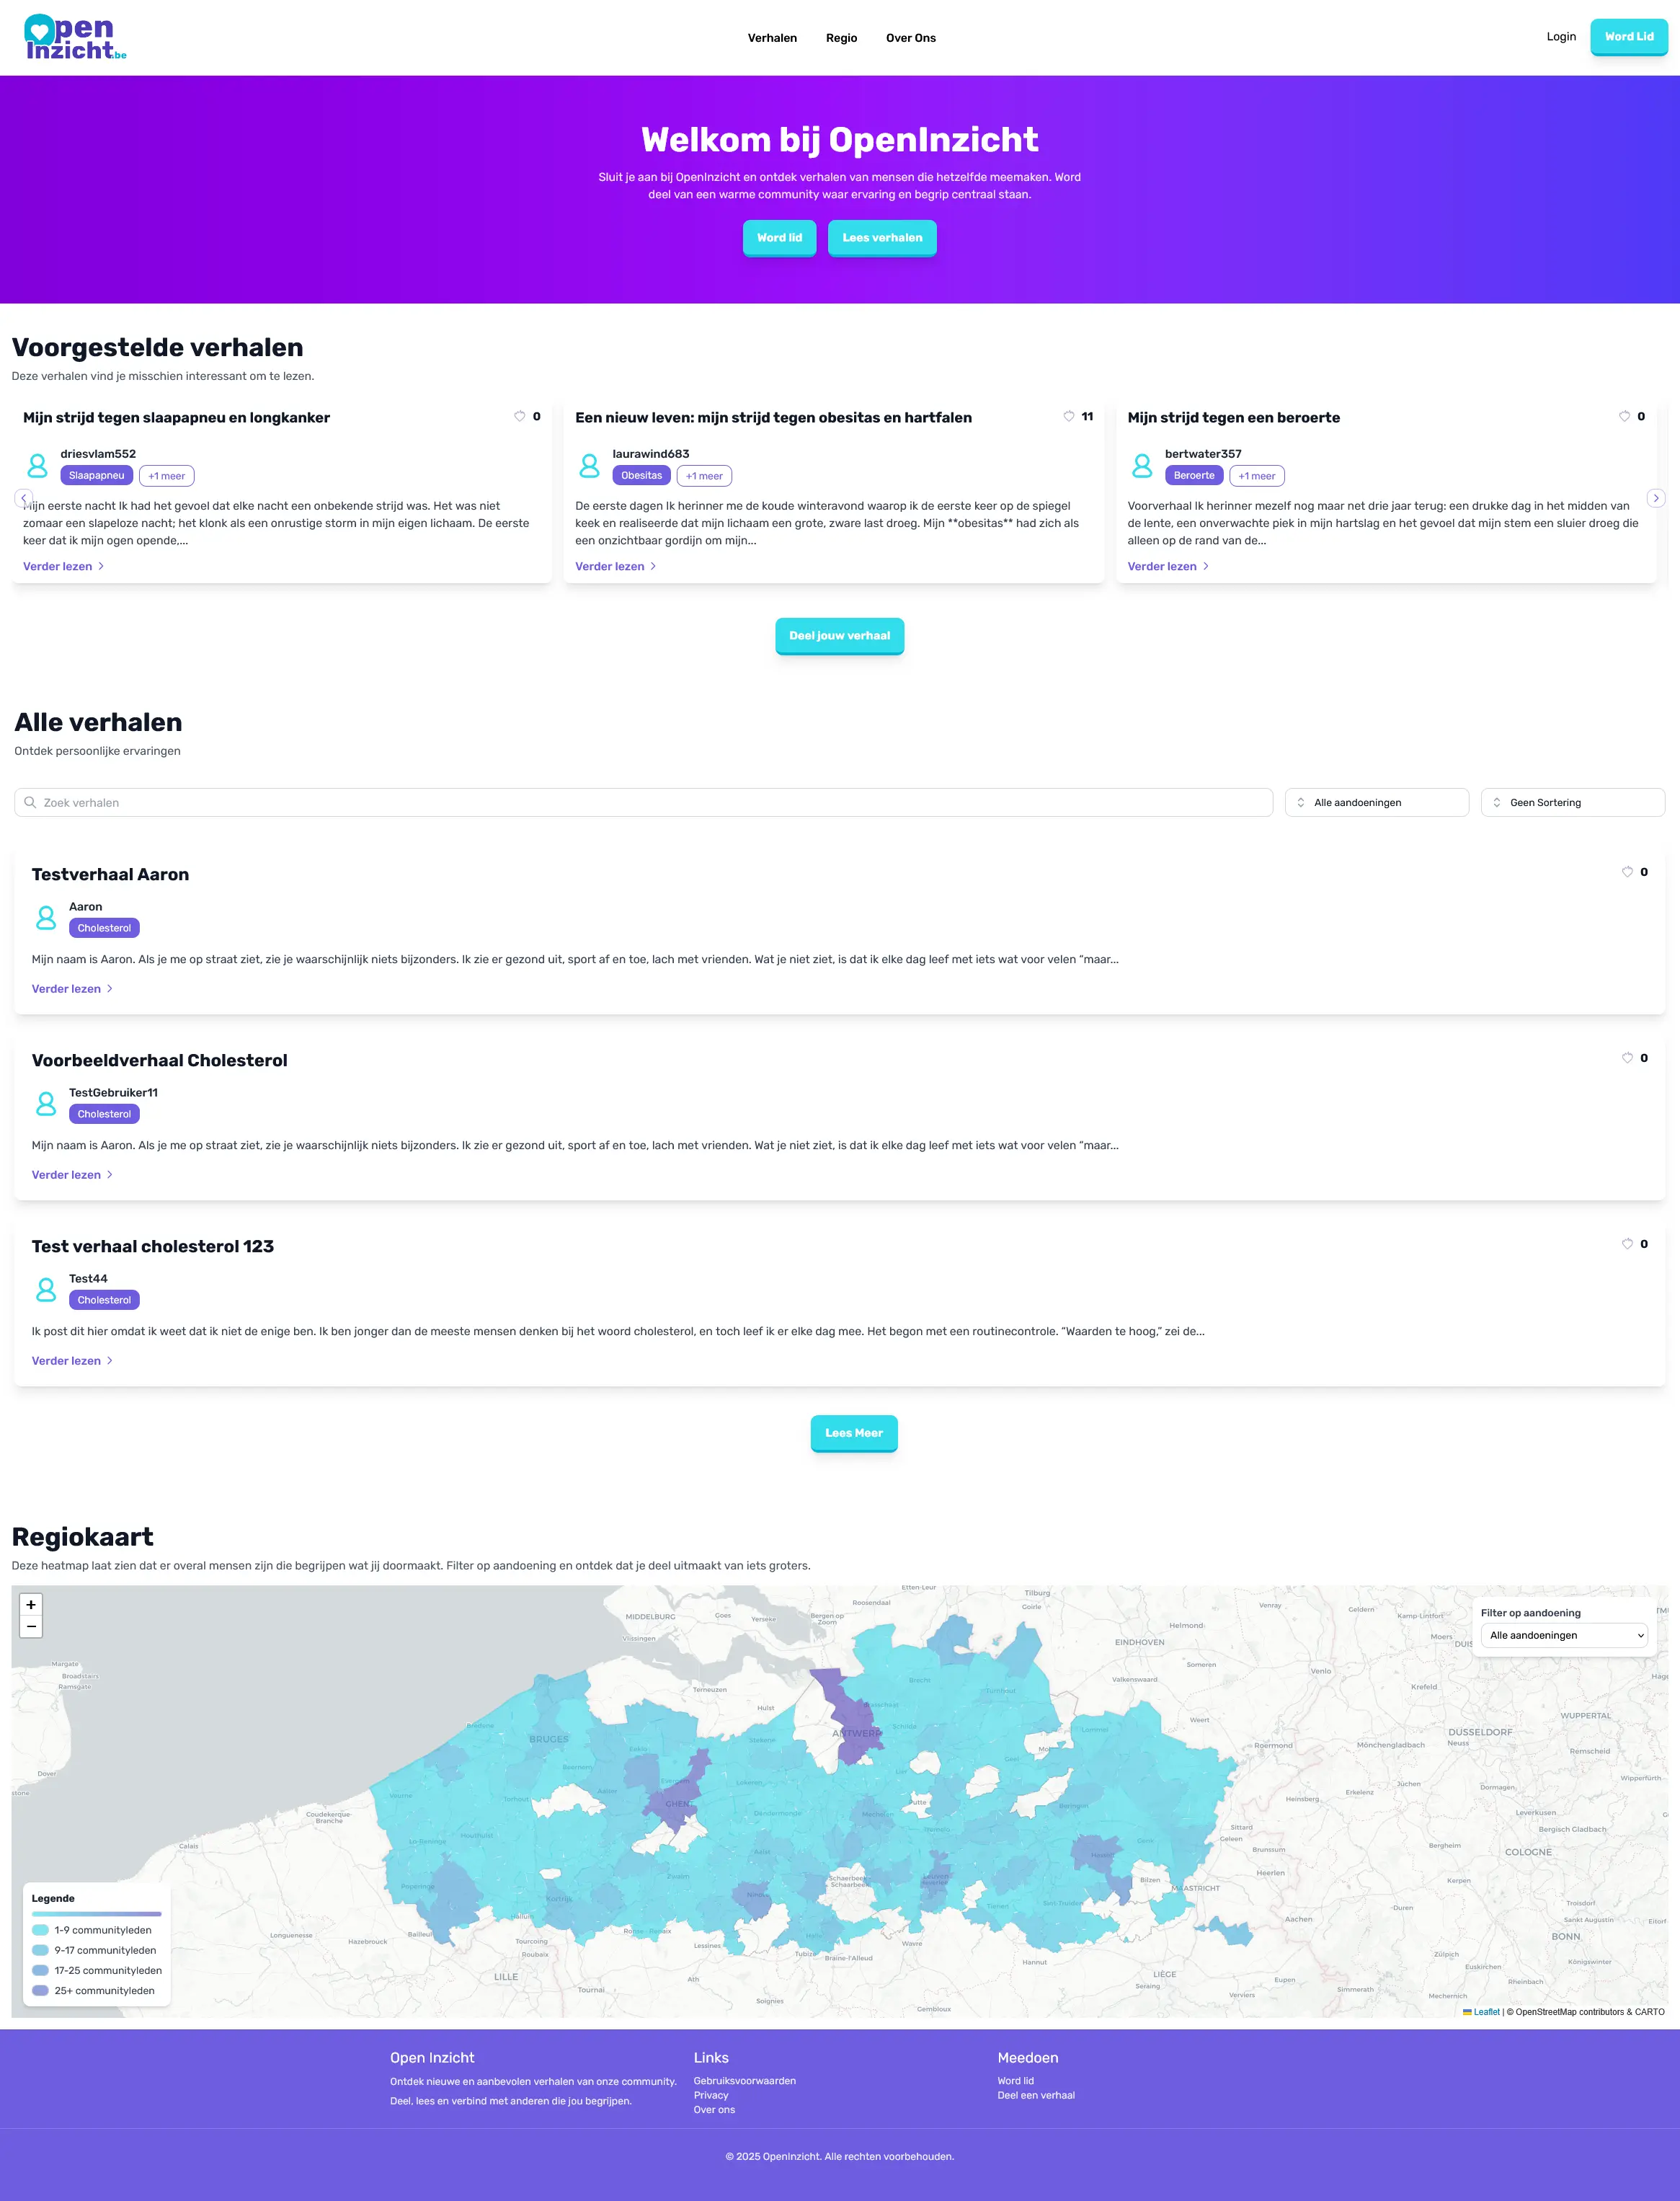This screenshot has height=2201, width=1680.
Task: Click the Deel jouw verhaal button
Action: (839, 635)
